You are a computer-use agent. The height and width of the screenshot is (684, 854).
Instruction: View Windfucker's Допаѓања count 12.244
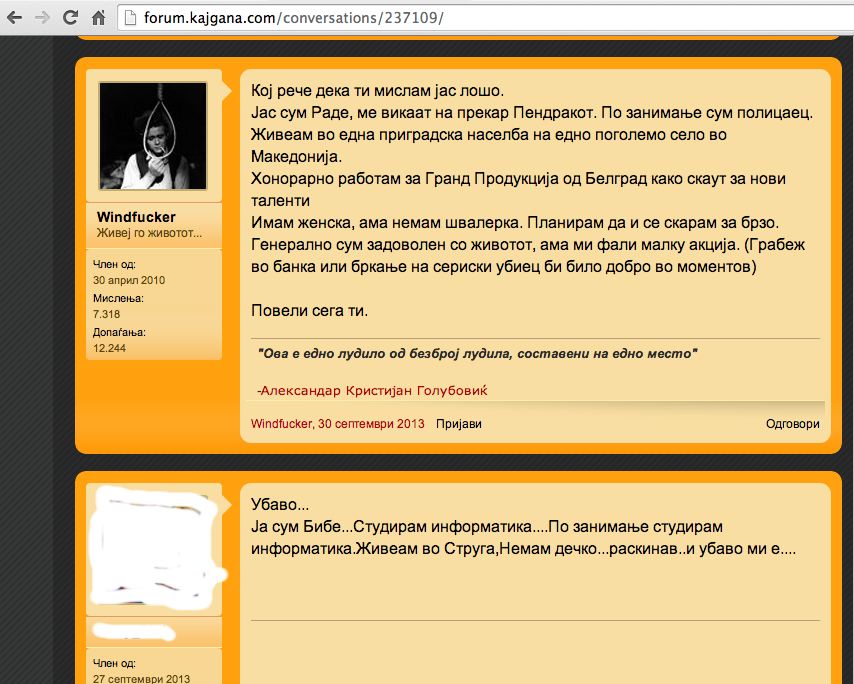109,347
